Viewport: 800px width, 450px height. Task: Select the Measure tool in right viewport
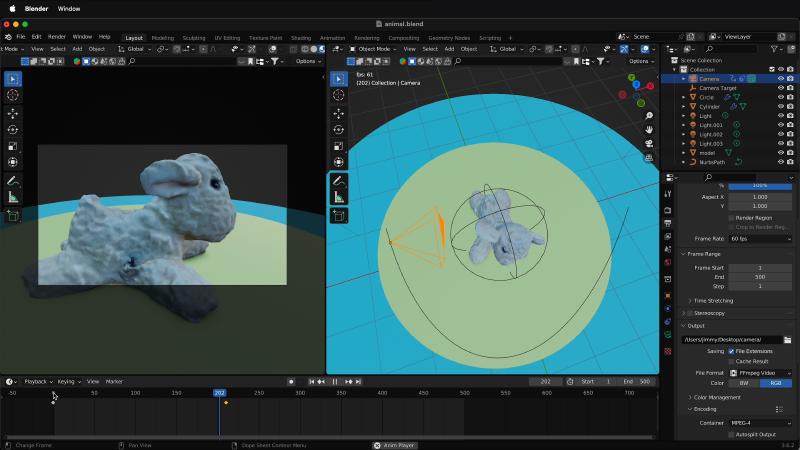click(x=338, y=197)
